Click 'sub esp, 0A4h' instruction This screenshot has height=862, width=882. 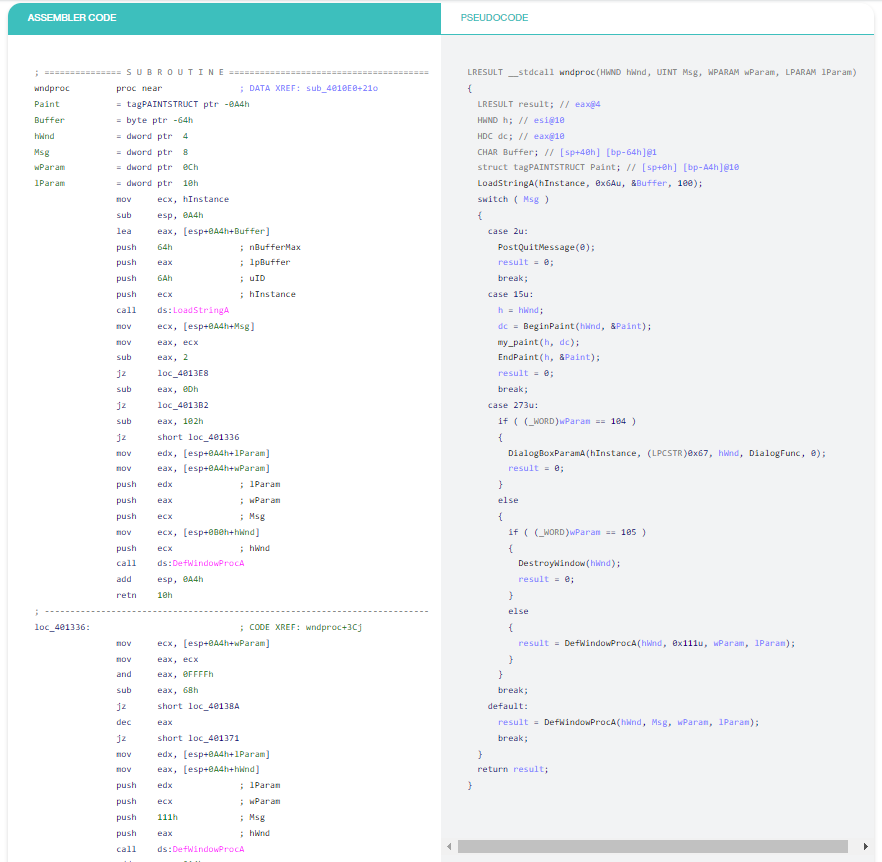[x=160, y=215]
